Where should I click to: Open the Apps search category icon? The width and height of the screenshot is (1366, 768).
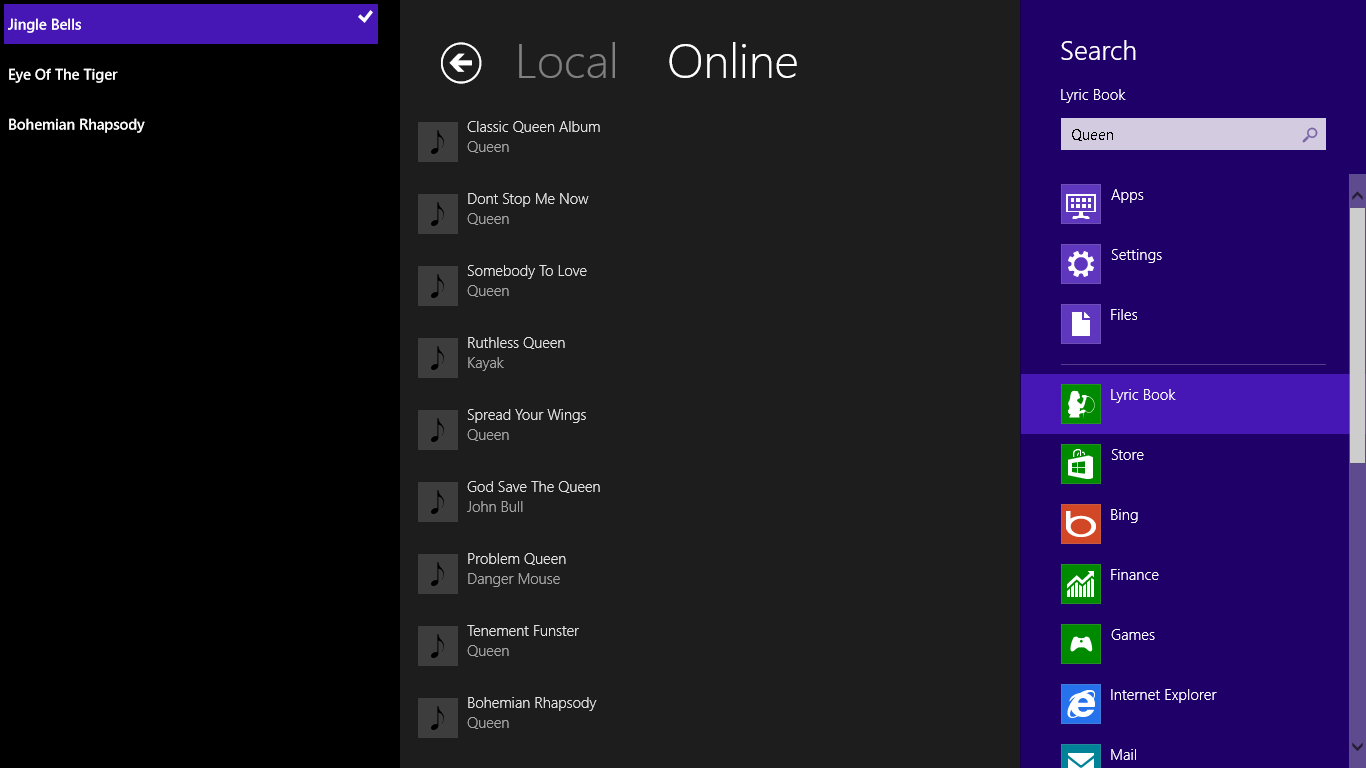tap(1080, 204)
